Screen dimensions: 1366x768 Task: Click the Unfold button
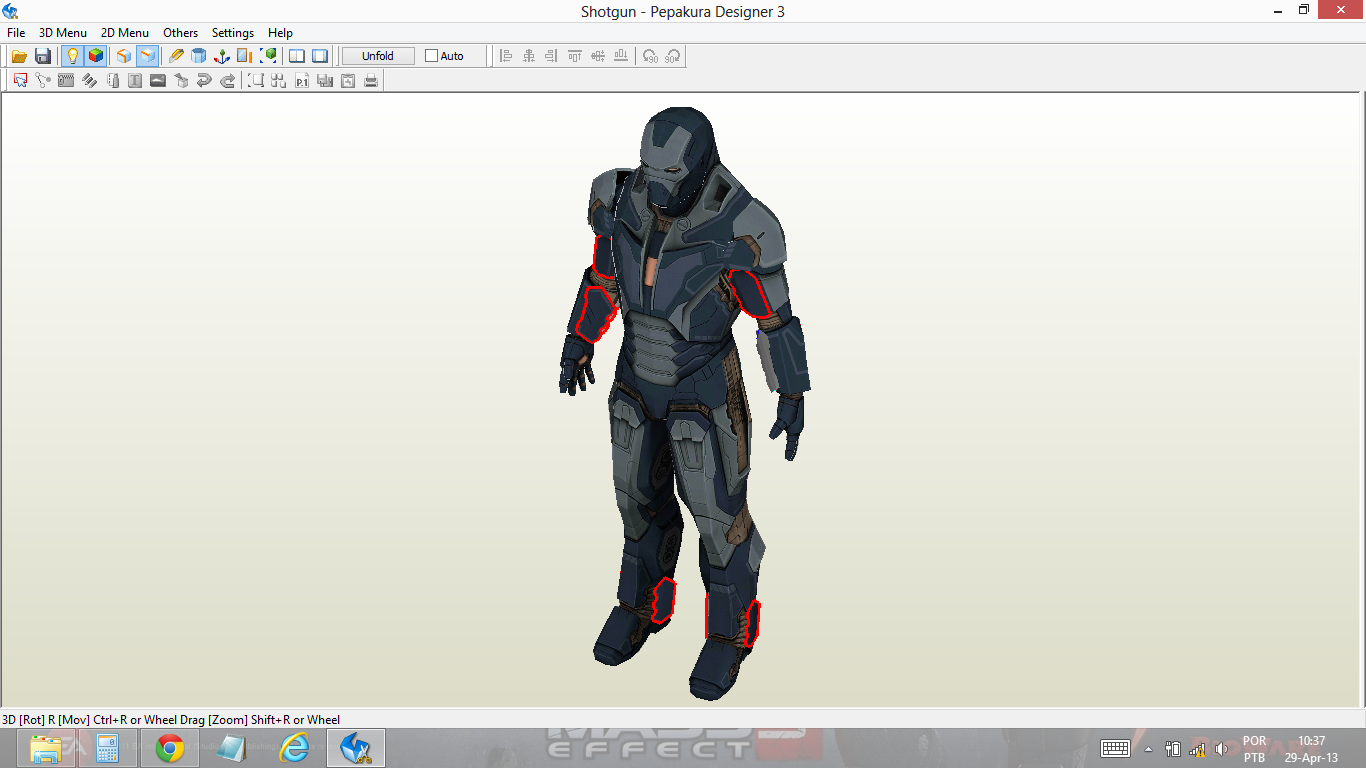[378, 56]
